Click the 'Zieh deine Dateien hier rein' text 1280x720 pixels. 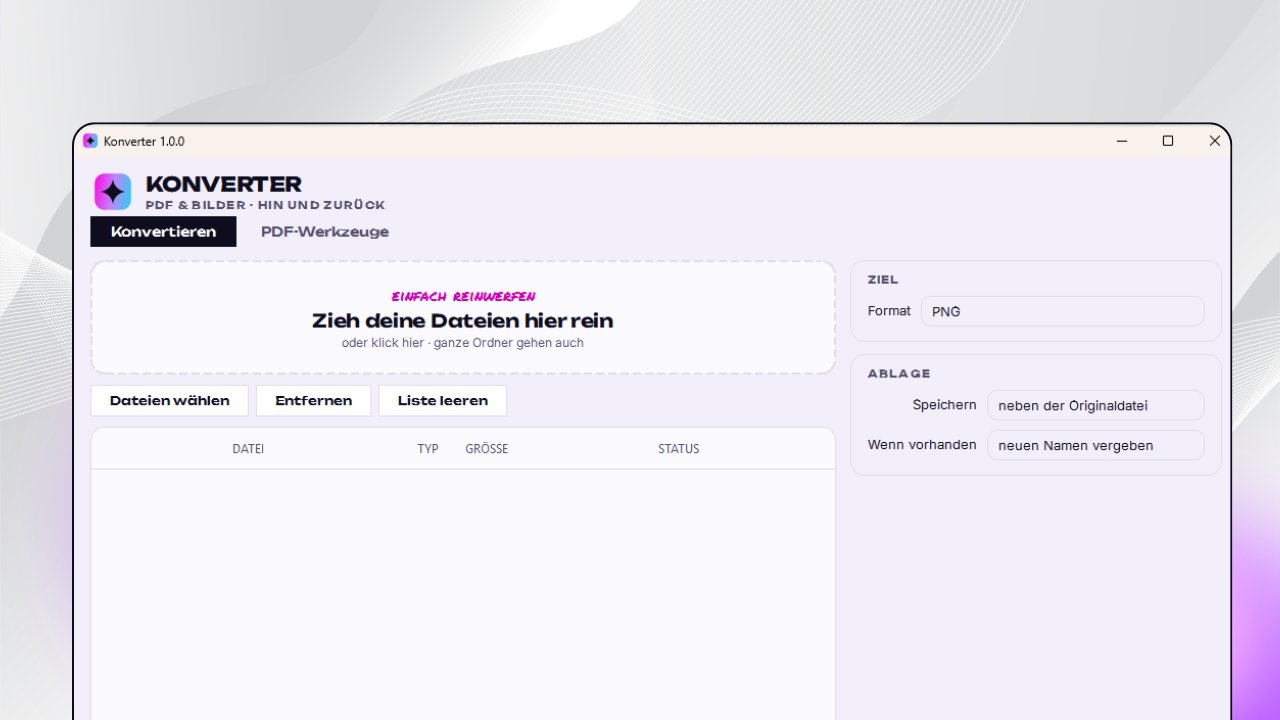coord(463,321)
